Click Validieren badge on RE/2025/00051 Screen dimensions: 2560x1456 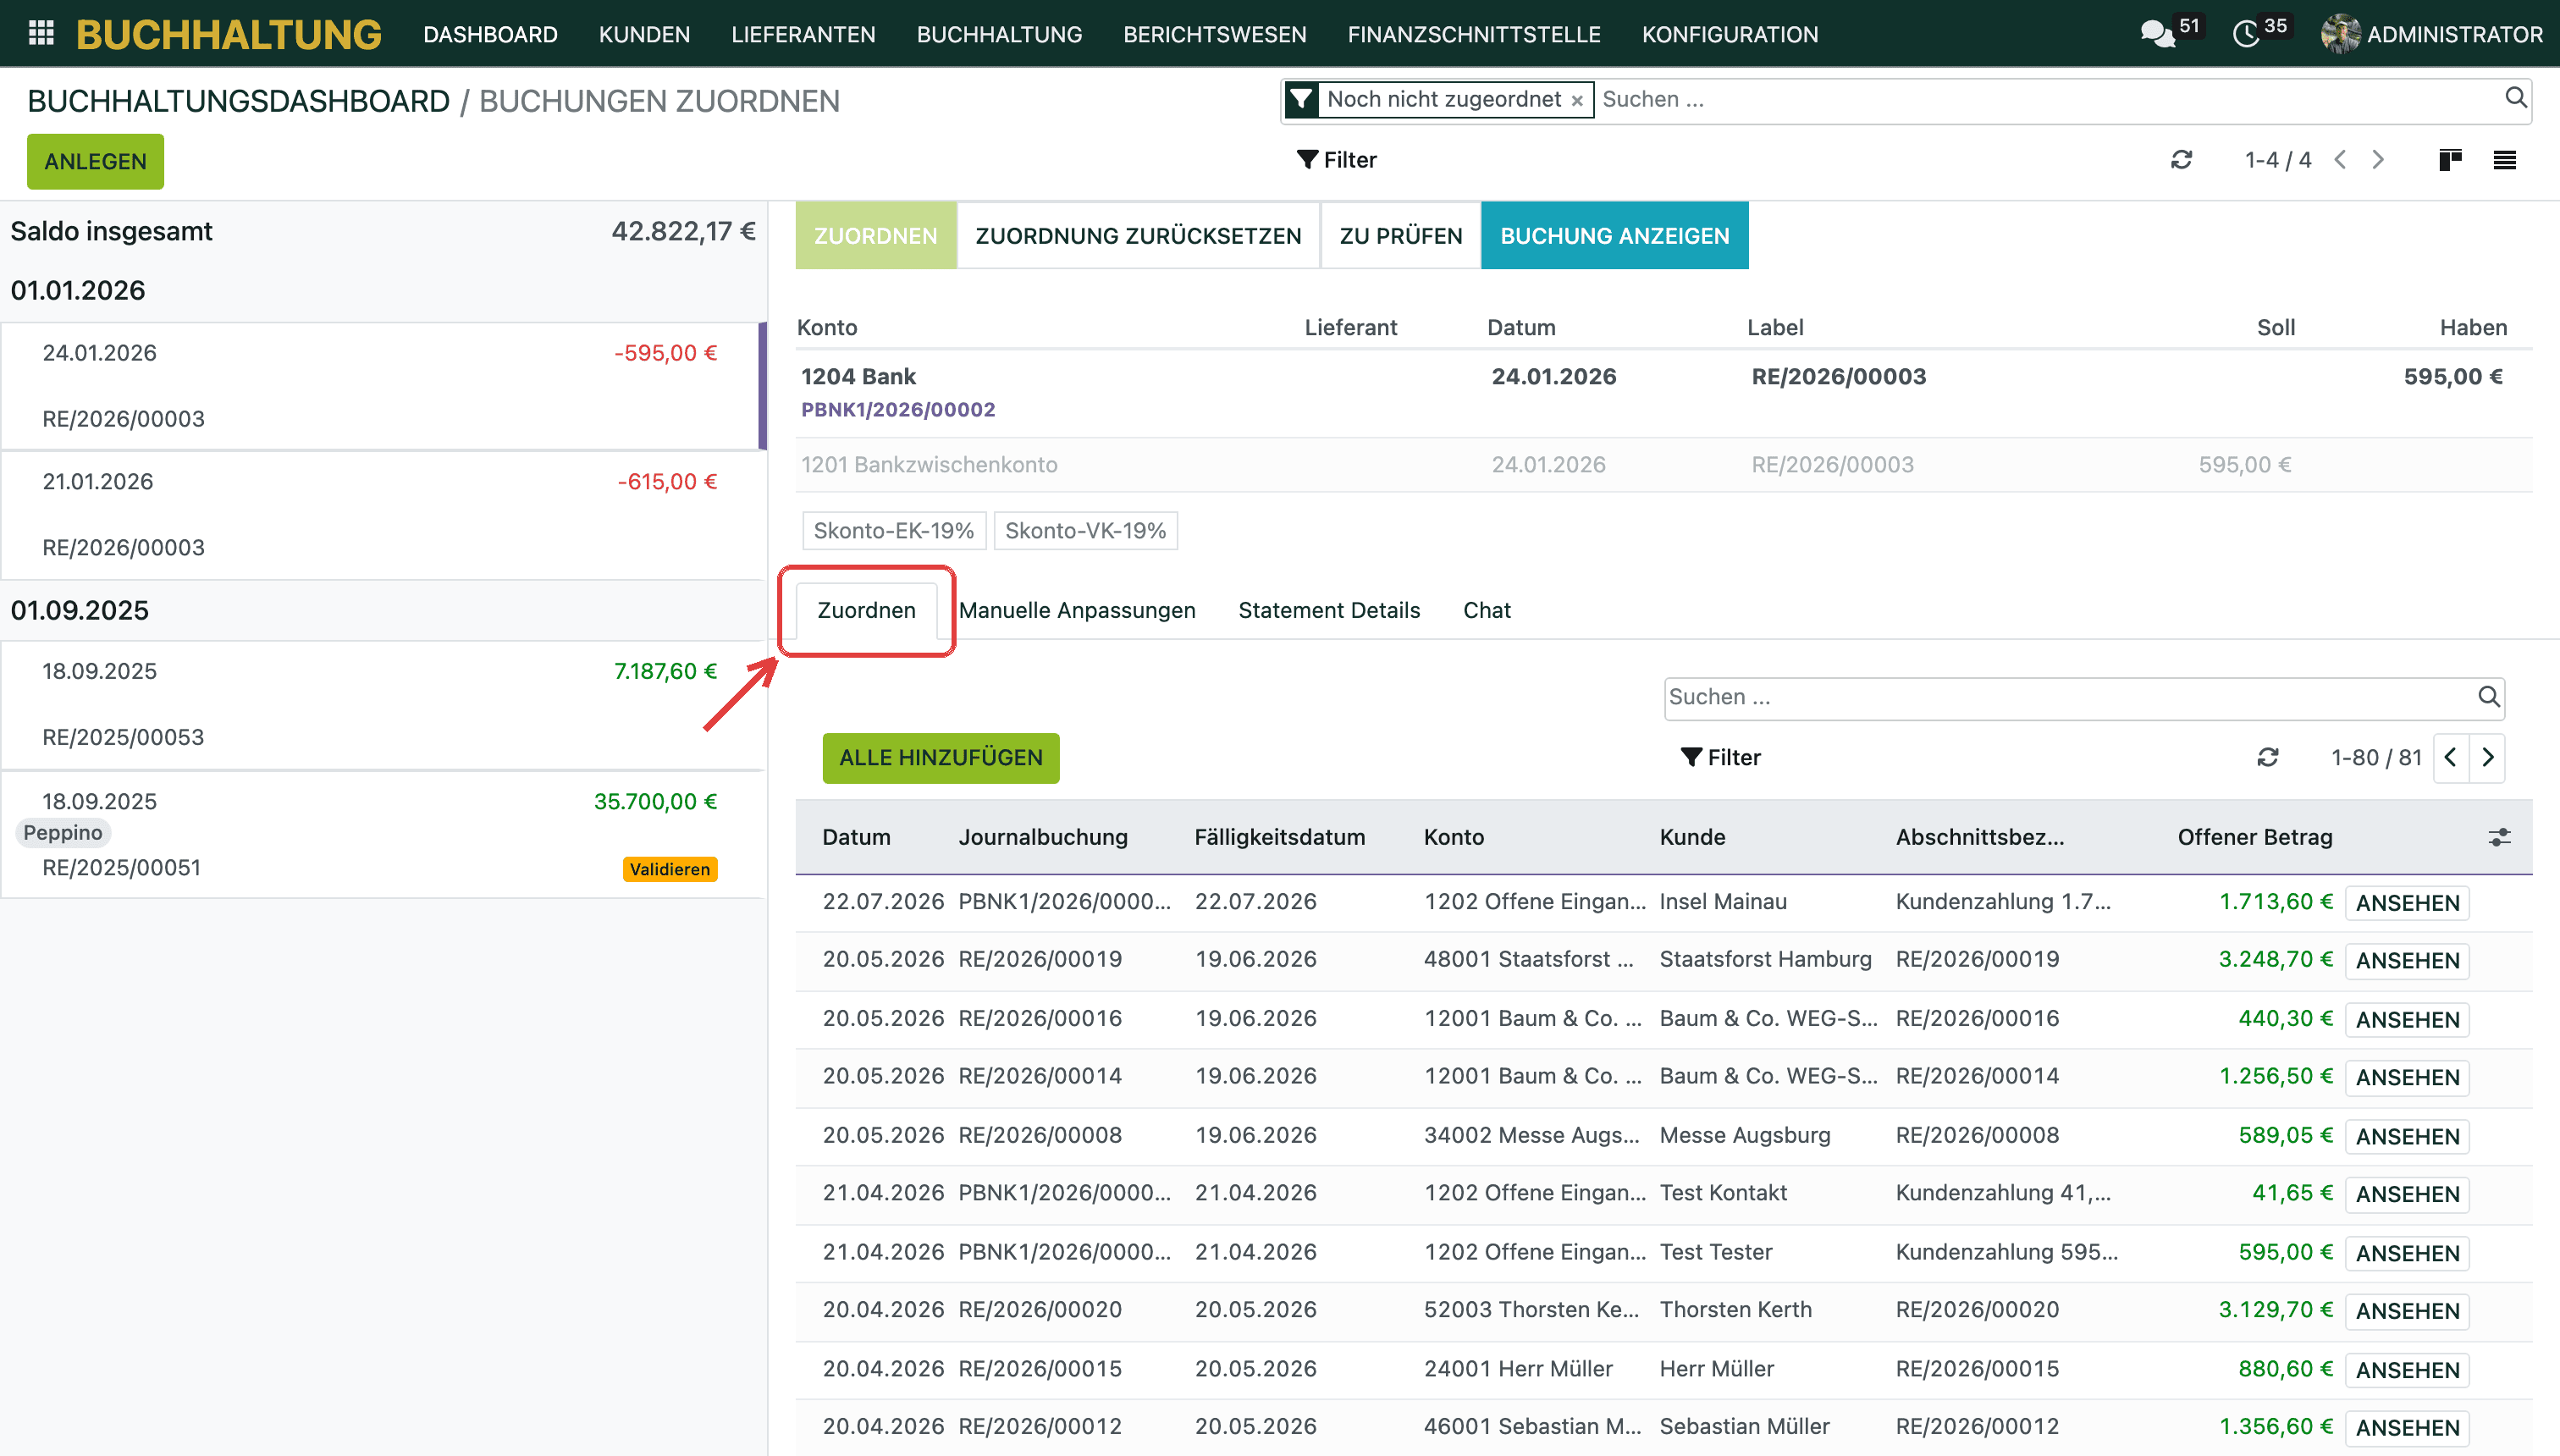[670, 869]
